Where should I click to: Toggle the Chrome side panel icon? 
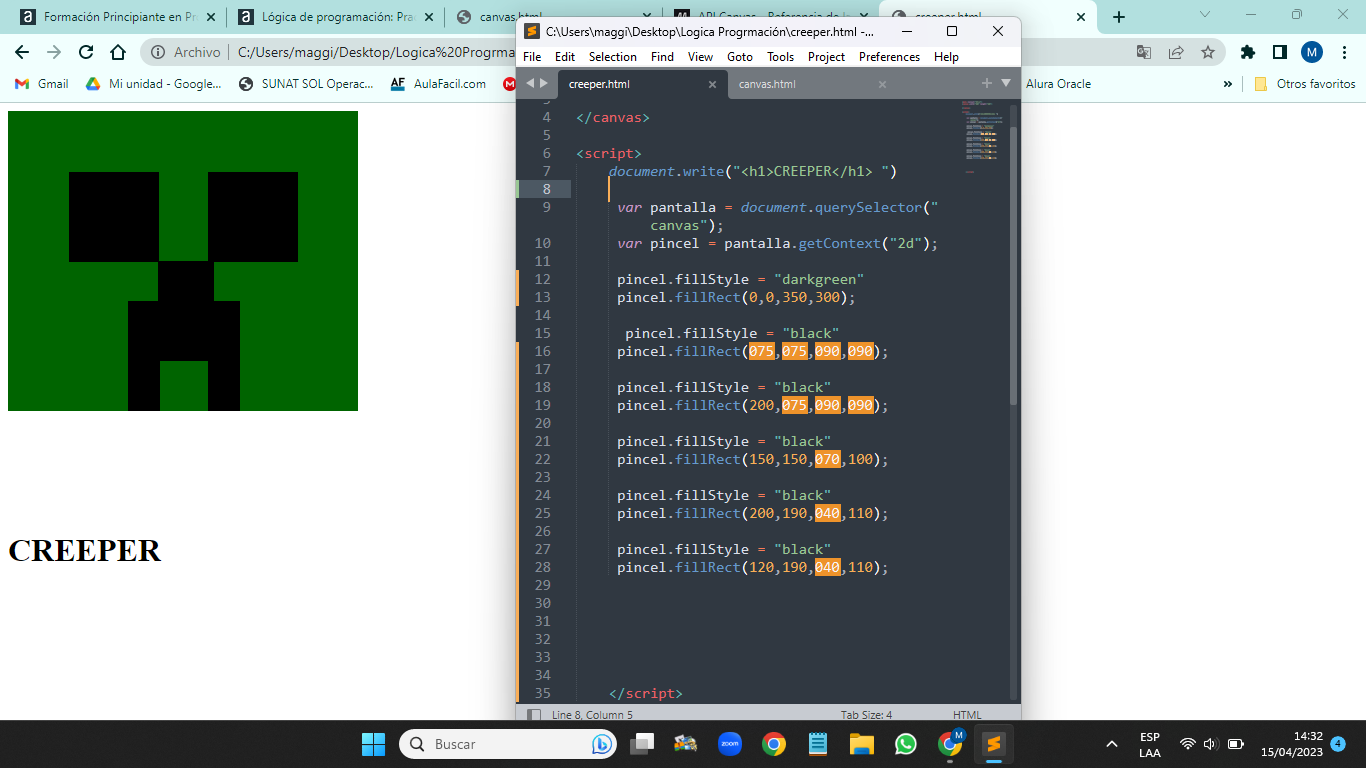click(x=1279, y=52)
